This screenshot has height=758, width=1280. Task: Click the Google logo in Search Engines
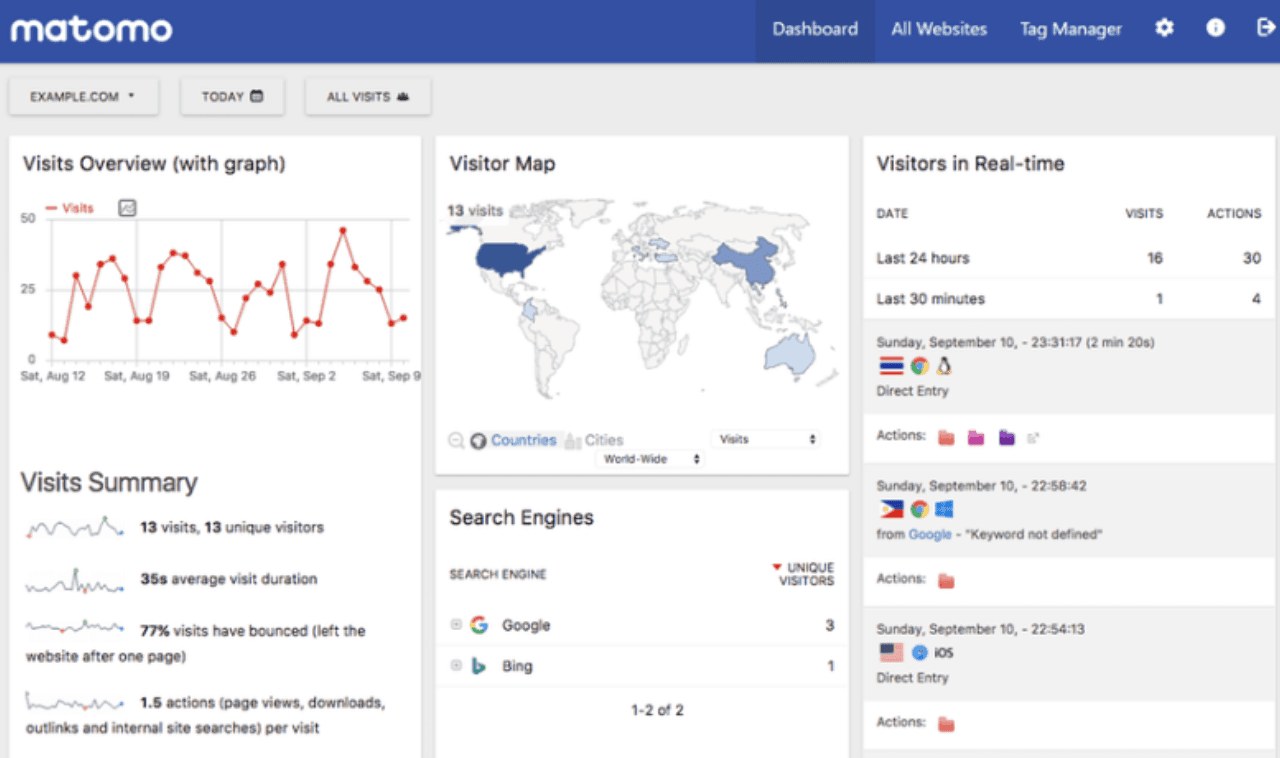tap(479, 625)
